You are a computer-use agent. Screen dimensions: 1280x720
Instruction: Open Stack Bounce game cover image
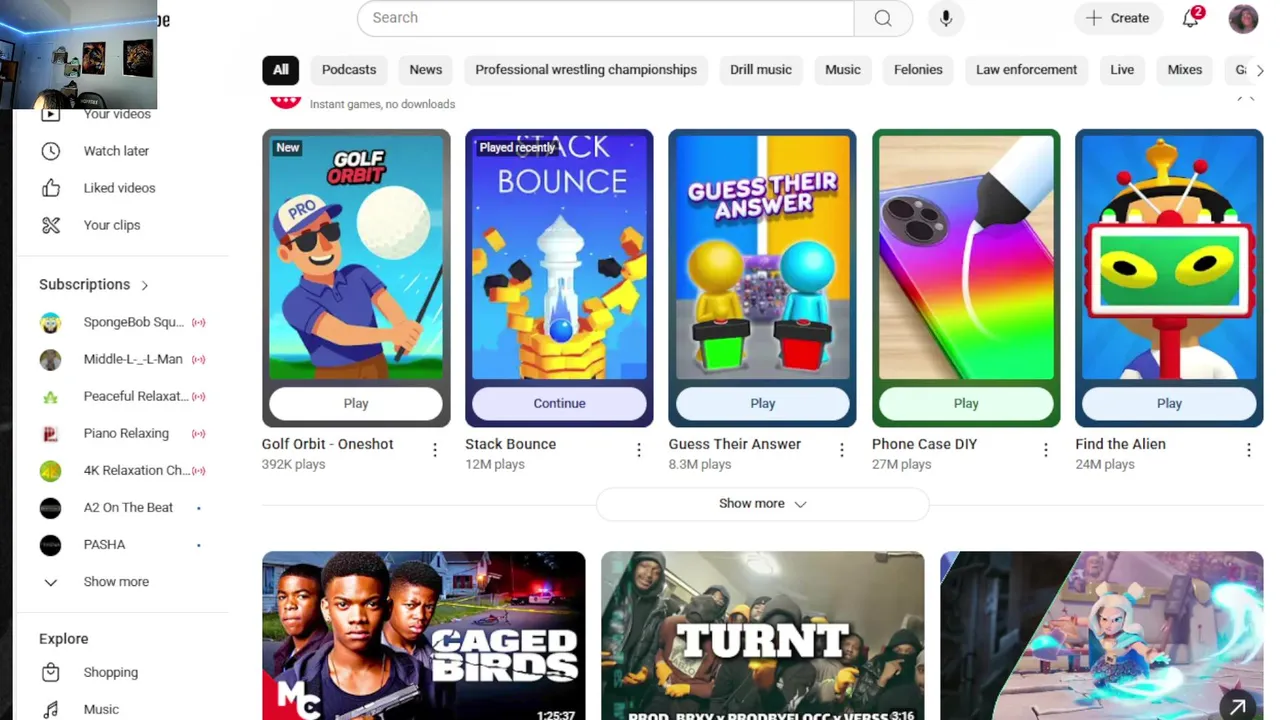559,257
